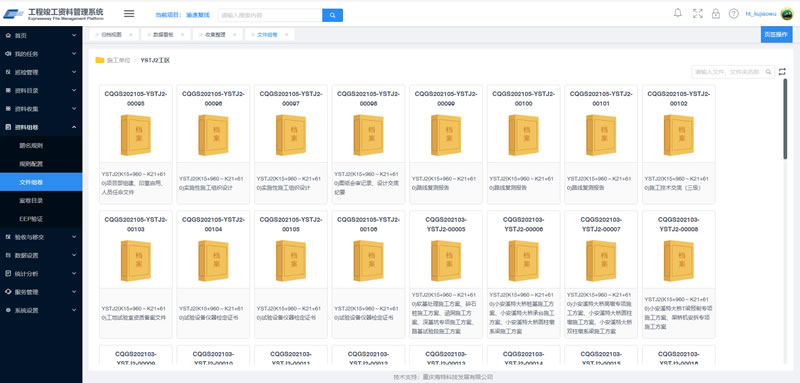Screen dimensions: 800x383
Task: Click the 统计分析 sidebar icon
Action: point(8,273)
